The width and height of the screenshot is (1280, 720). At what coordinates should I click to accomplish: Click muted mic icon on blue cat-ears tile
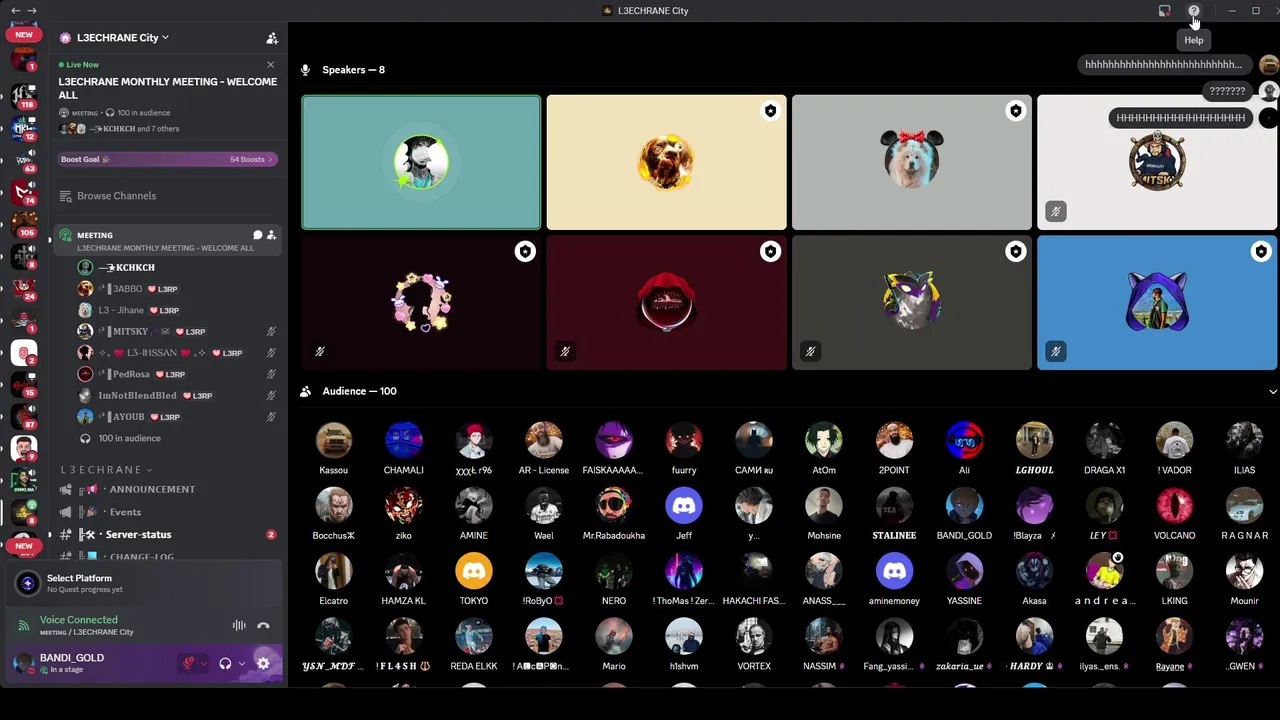[1056, 351]
